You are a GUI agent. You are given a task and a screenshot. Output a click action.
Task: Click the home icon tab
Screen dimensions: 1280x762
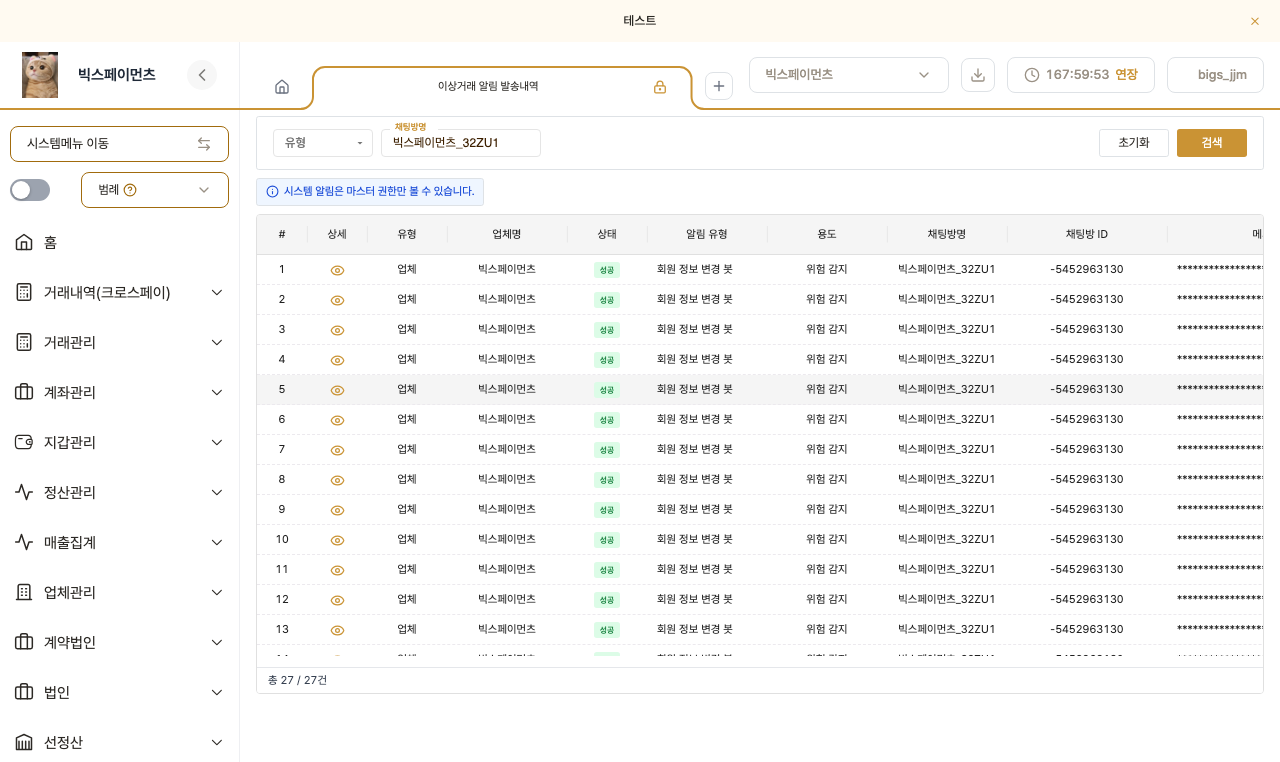pyautogui.click(x=282, y=87)
